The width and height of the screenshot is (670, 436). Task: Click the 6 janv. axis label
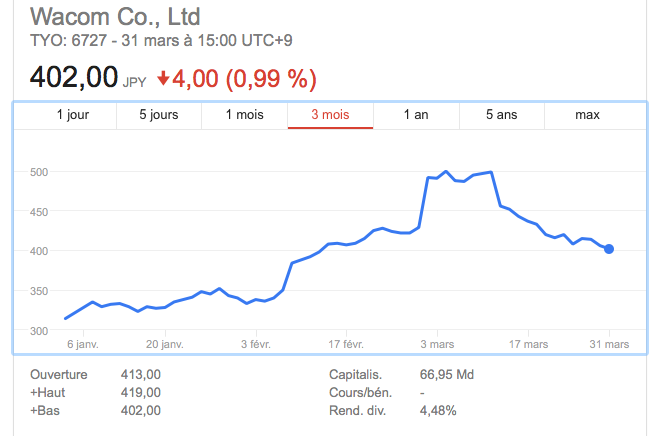click(83, 344)
